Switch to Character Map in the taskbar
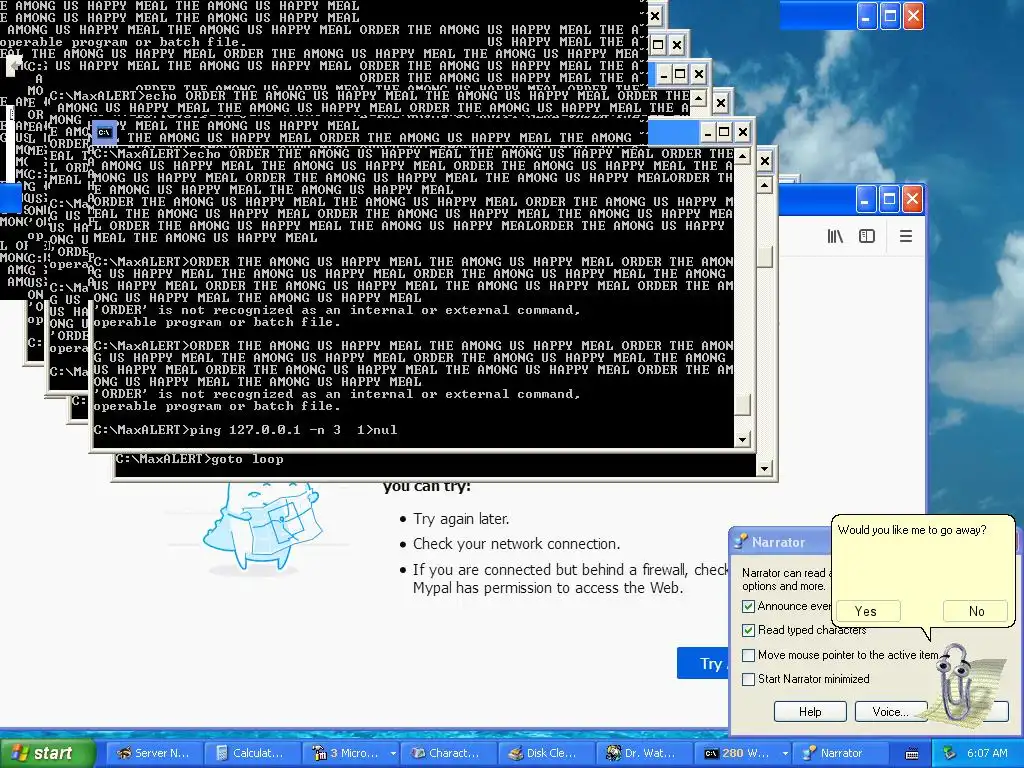The height and width of the screenshot is (768, 1024). [448, 753]
